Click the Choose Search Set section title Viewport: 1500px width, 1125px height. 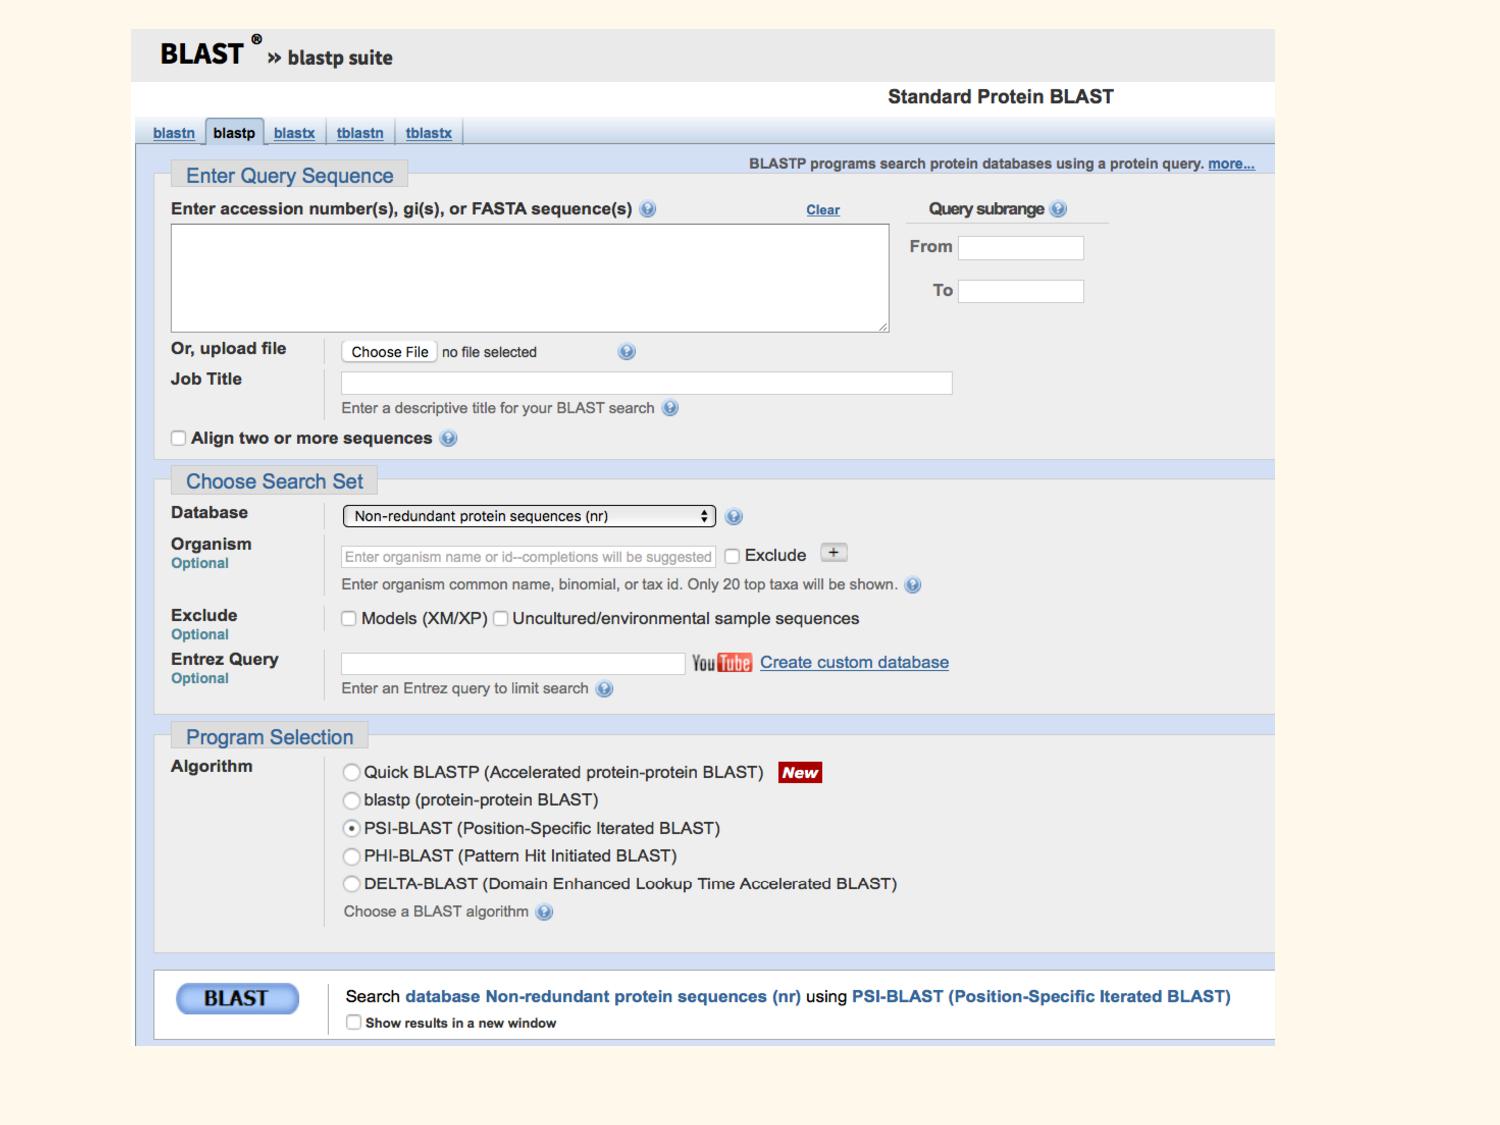click(x=275, y=482)
